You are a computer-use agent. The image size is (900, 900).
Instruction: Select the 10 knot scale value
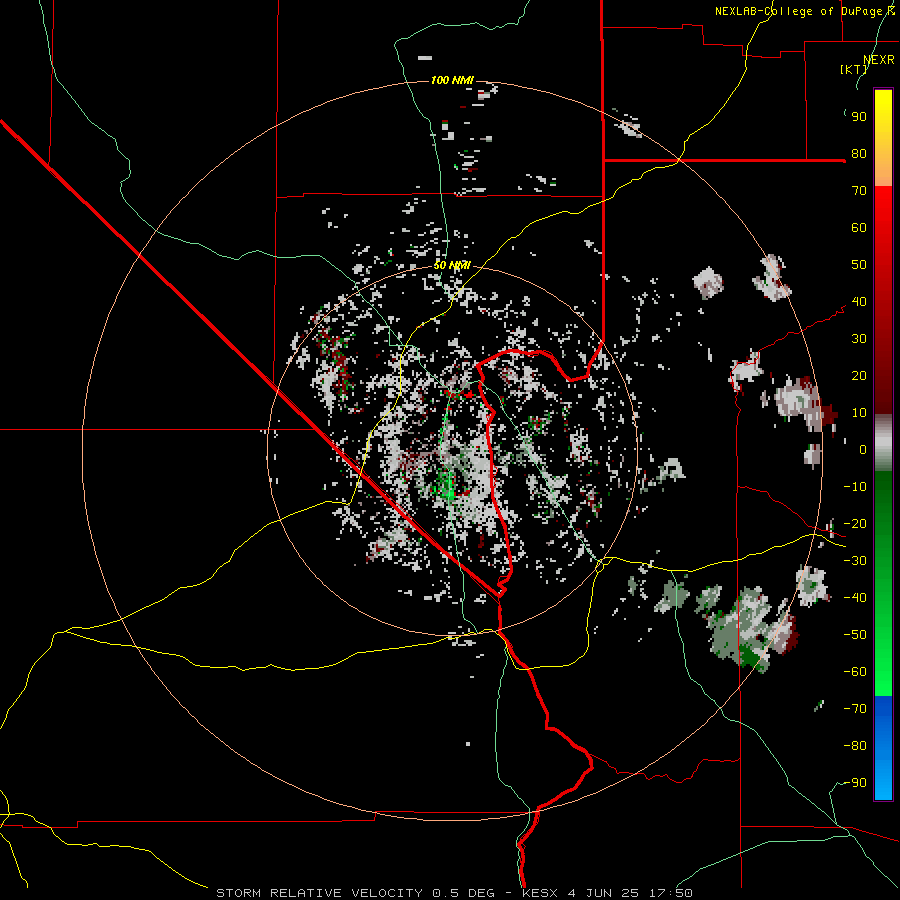point(859,413)
